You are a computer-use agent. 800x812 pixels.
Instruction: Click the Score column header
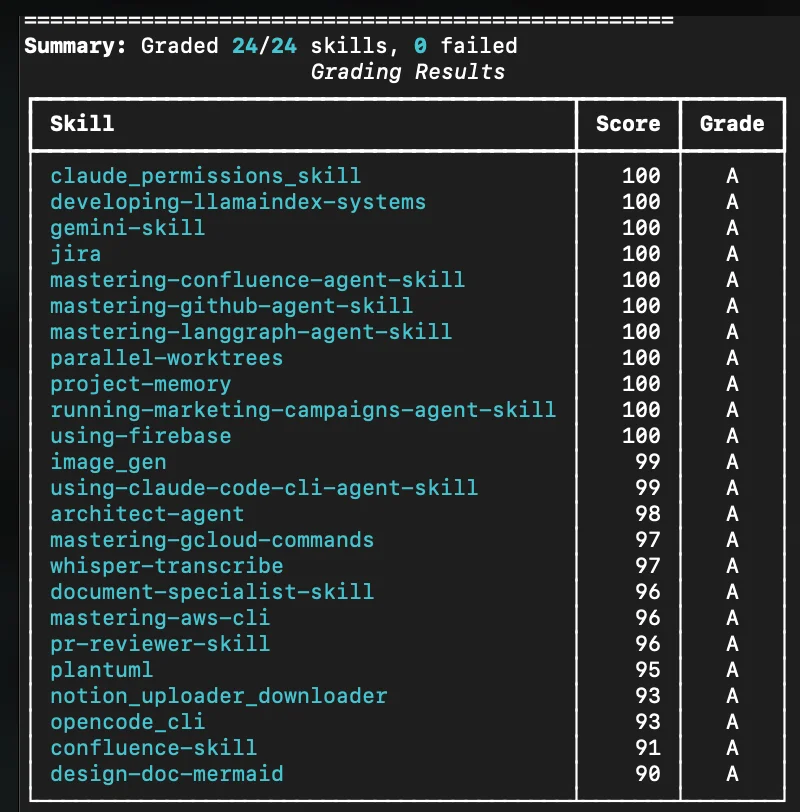coord(628,124)
